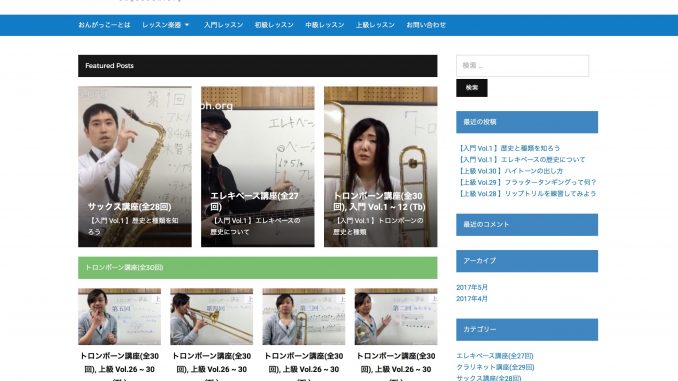Open the recent post 【上級 Vol.29】フラッタータンギングって何？
Viewport: 678px width, 381px height.
[527, 182]
